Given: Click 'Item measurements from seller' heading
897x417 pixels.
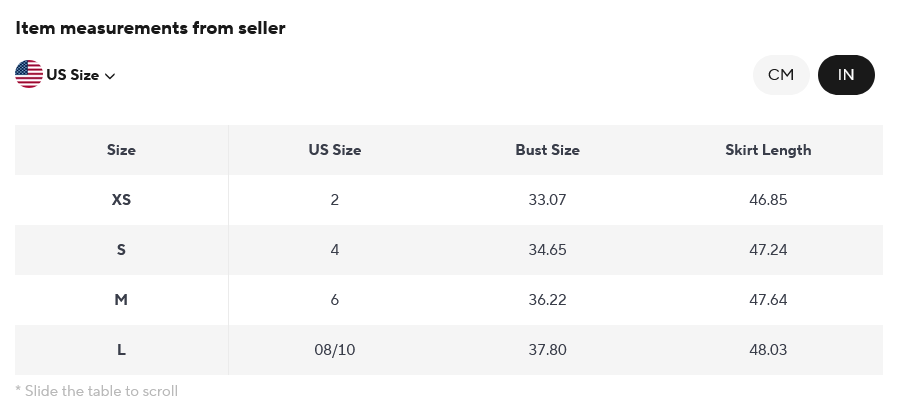Looking at the screenshot, I should [x=150, y=28].
